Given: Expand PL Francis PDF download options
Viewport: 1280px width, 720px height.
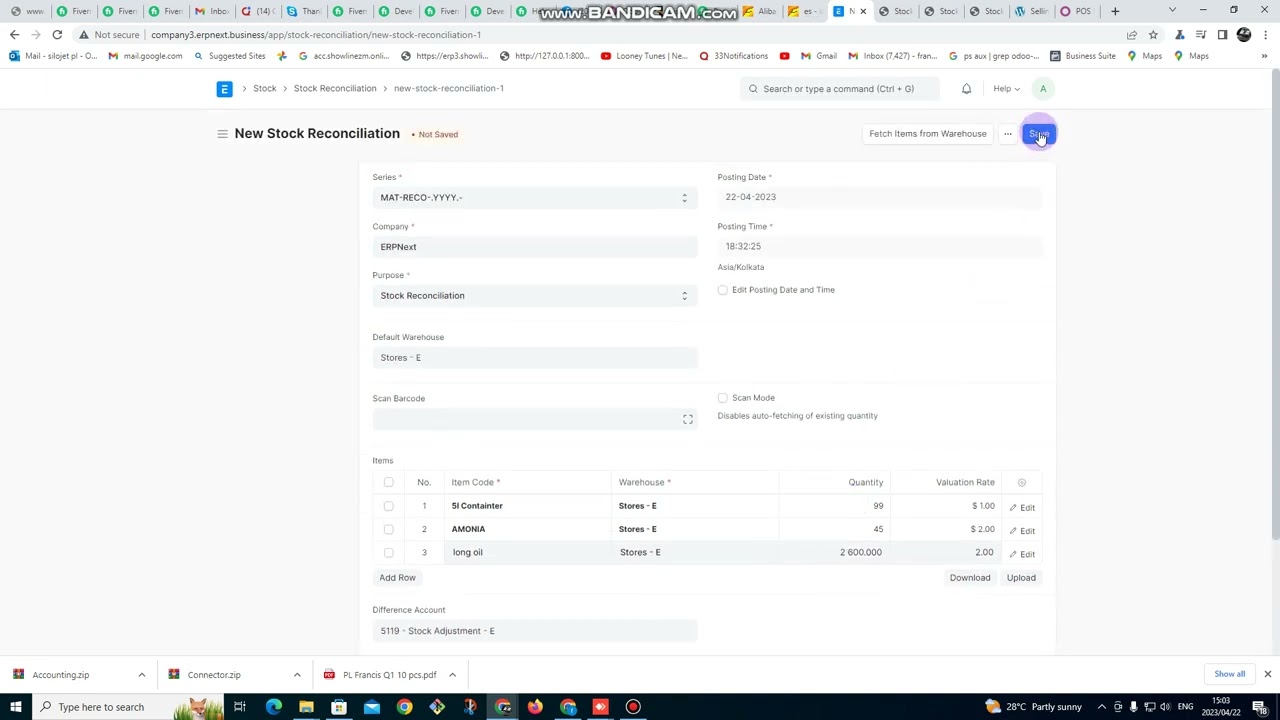Looking at the screenshot, I should point(452,675).
